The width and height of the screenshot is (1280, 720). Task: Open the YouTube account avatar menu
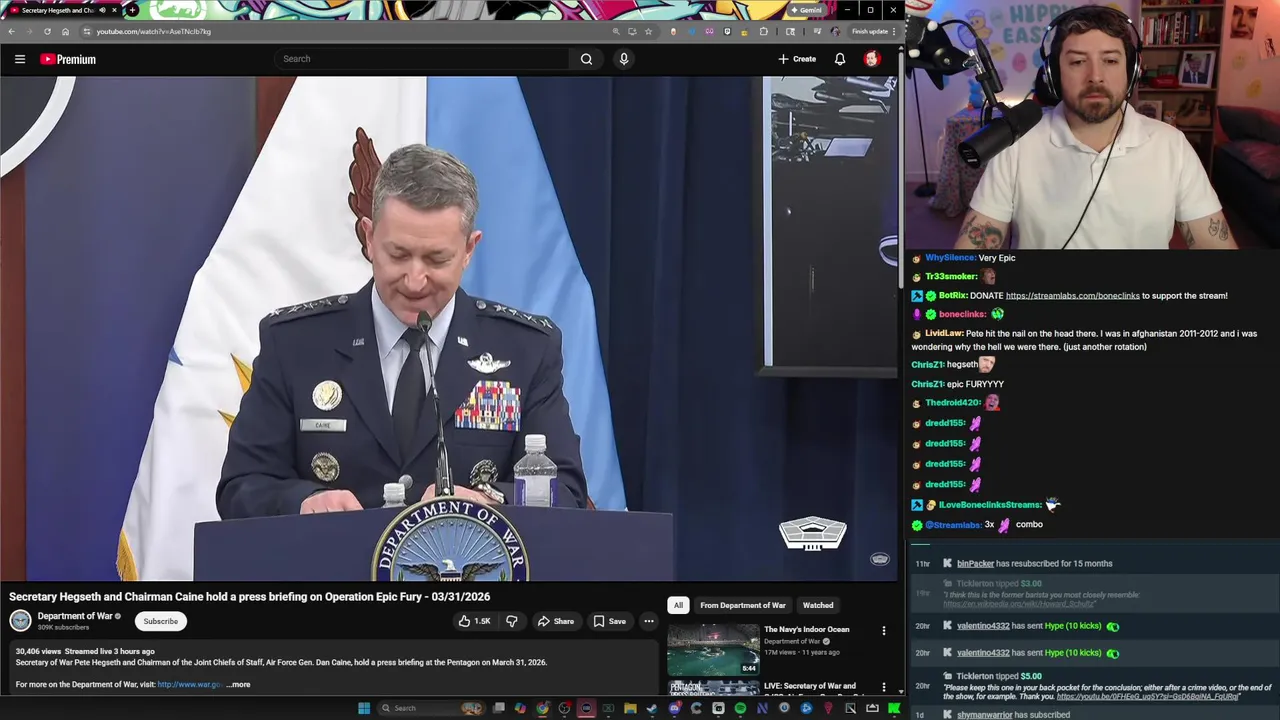[x=872, y=59]
